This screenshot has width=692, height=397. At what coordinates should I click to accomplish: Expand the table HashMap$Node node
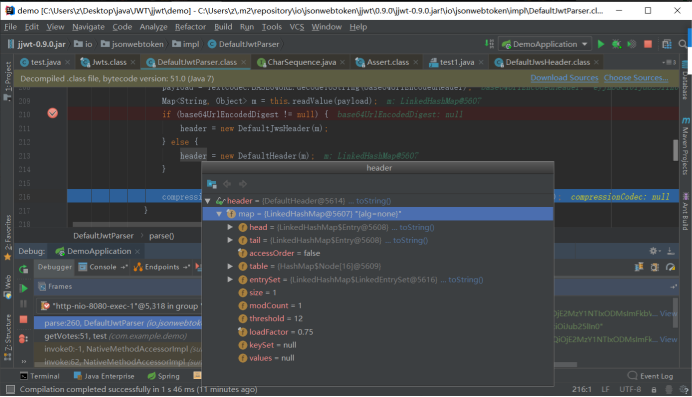pyautogui.click(x=230, y=266)
